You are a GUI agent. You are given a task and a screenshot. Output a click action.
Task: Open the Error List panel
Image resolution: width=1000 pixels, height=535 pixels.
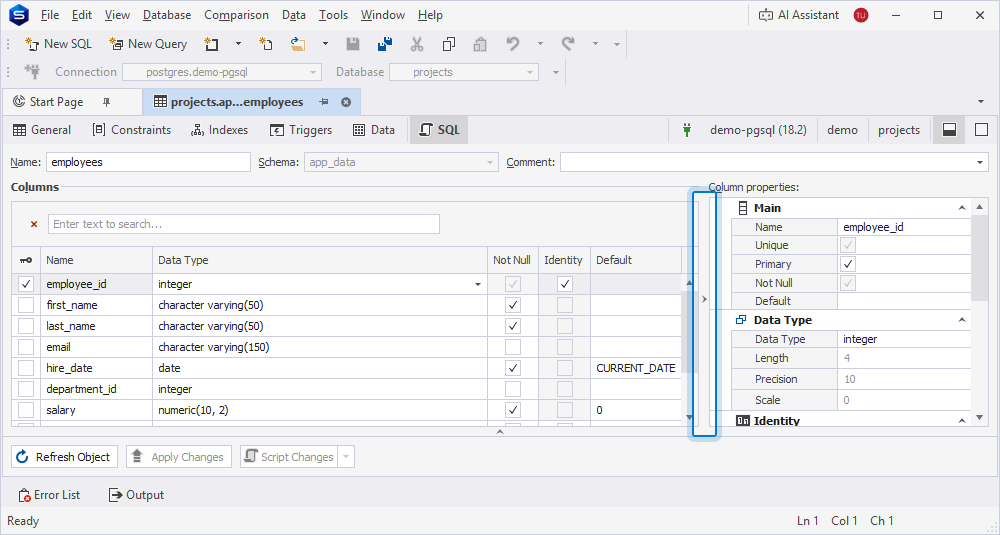point(49,495)
